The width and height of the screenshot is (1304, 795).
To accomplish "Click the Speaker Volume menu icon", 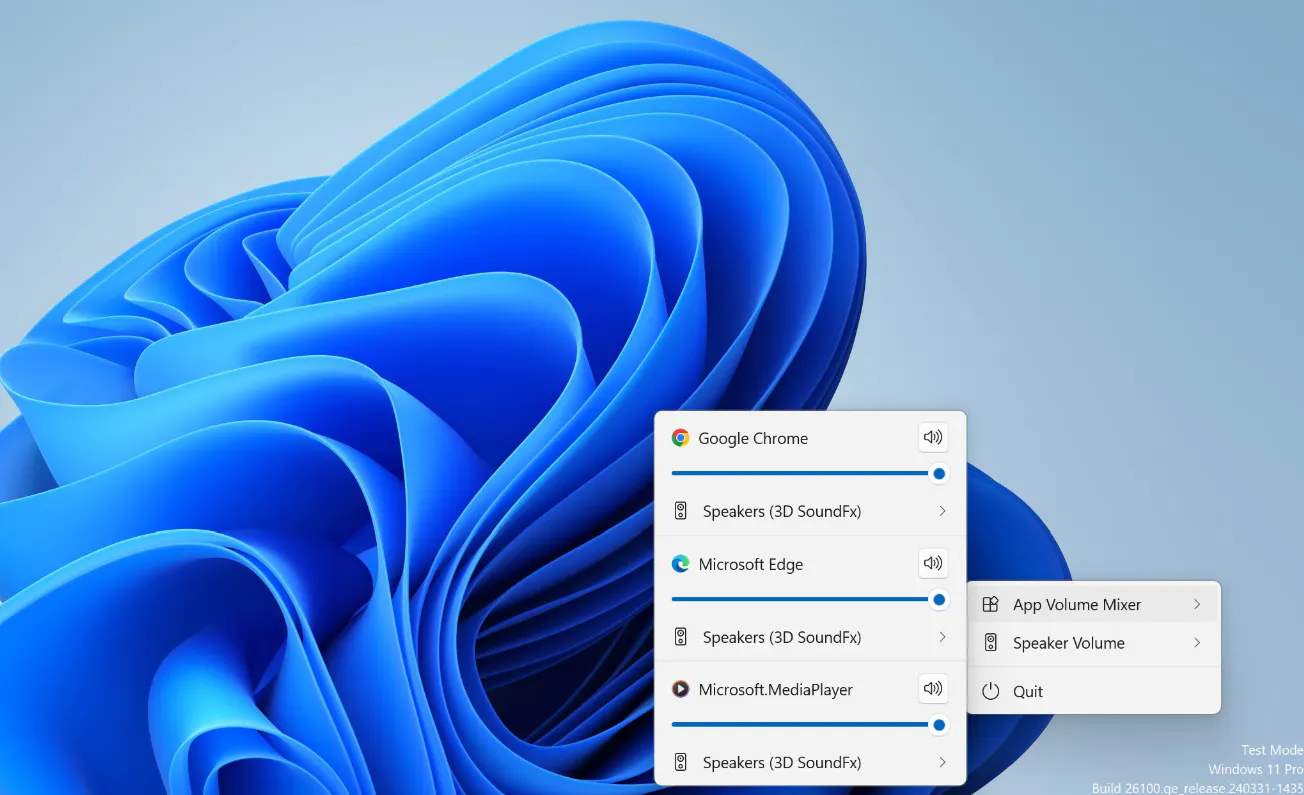I will pyautogui.click(x=990, y=643).
